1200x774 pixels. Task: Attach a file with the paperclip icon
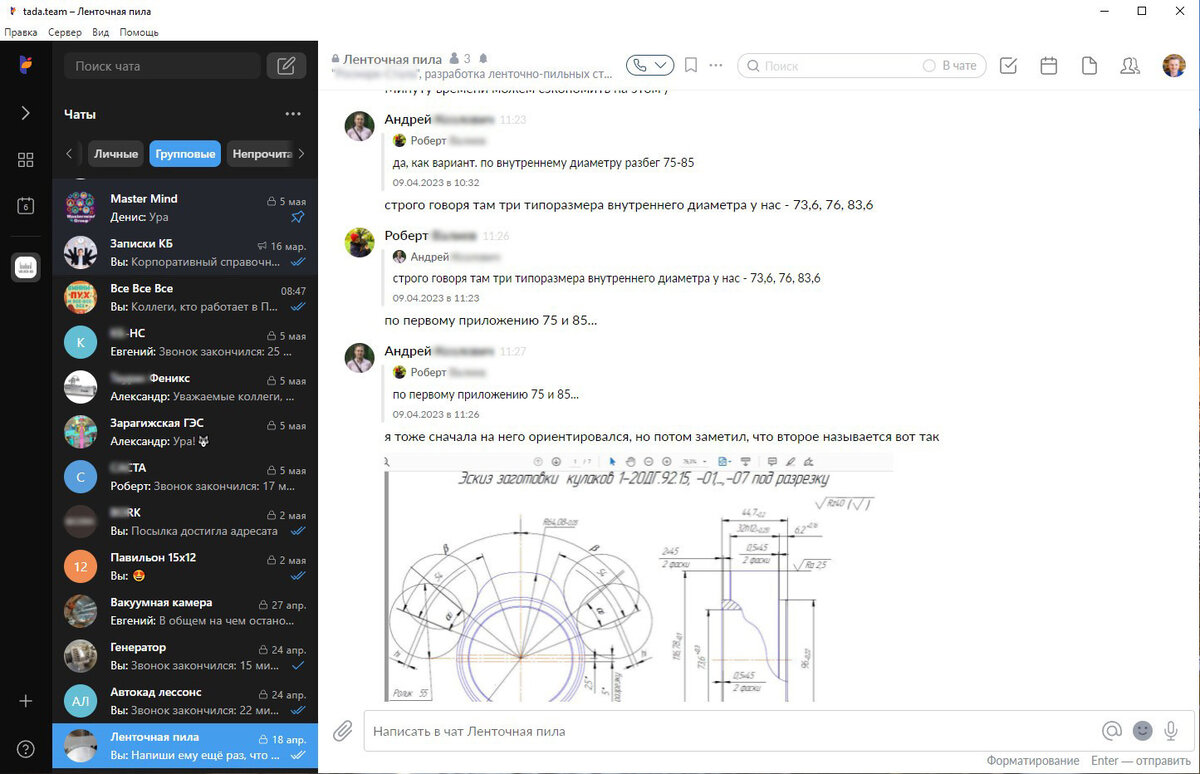(x=341, y=731)
